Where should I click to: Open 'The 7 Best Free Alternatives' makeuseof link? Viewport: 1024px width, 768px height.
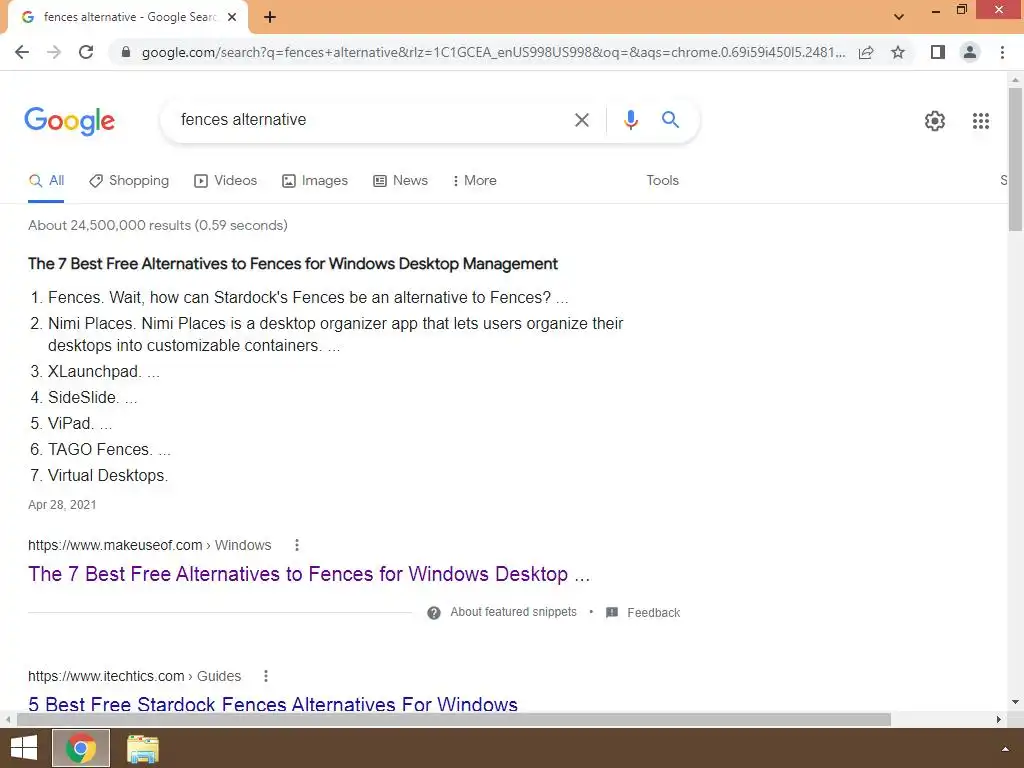coord(309,574)
